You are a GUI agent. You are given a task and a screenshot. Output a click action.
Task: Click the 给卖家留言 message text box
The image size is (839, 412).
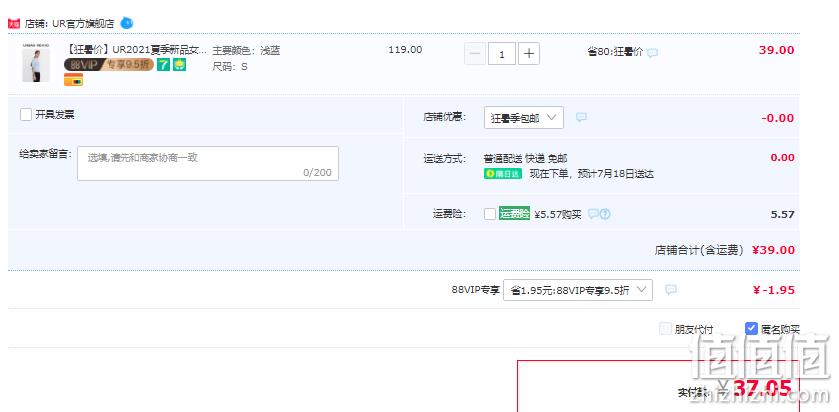pos(208,163)
